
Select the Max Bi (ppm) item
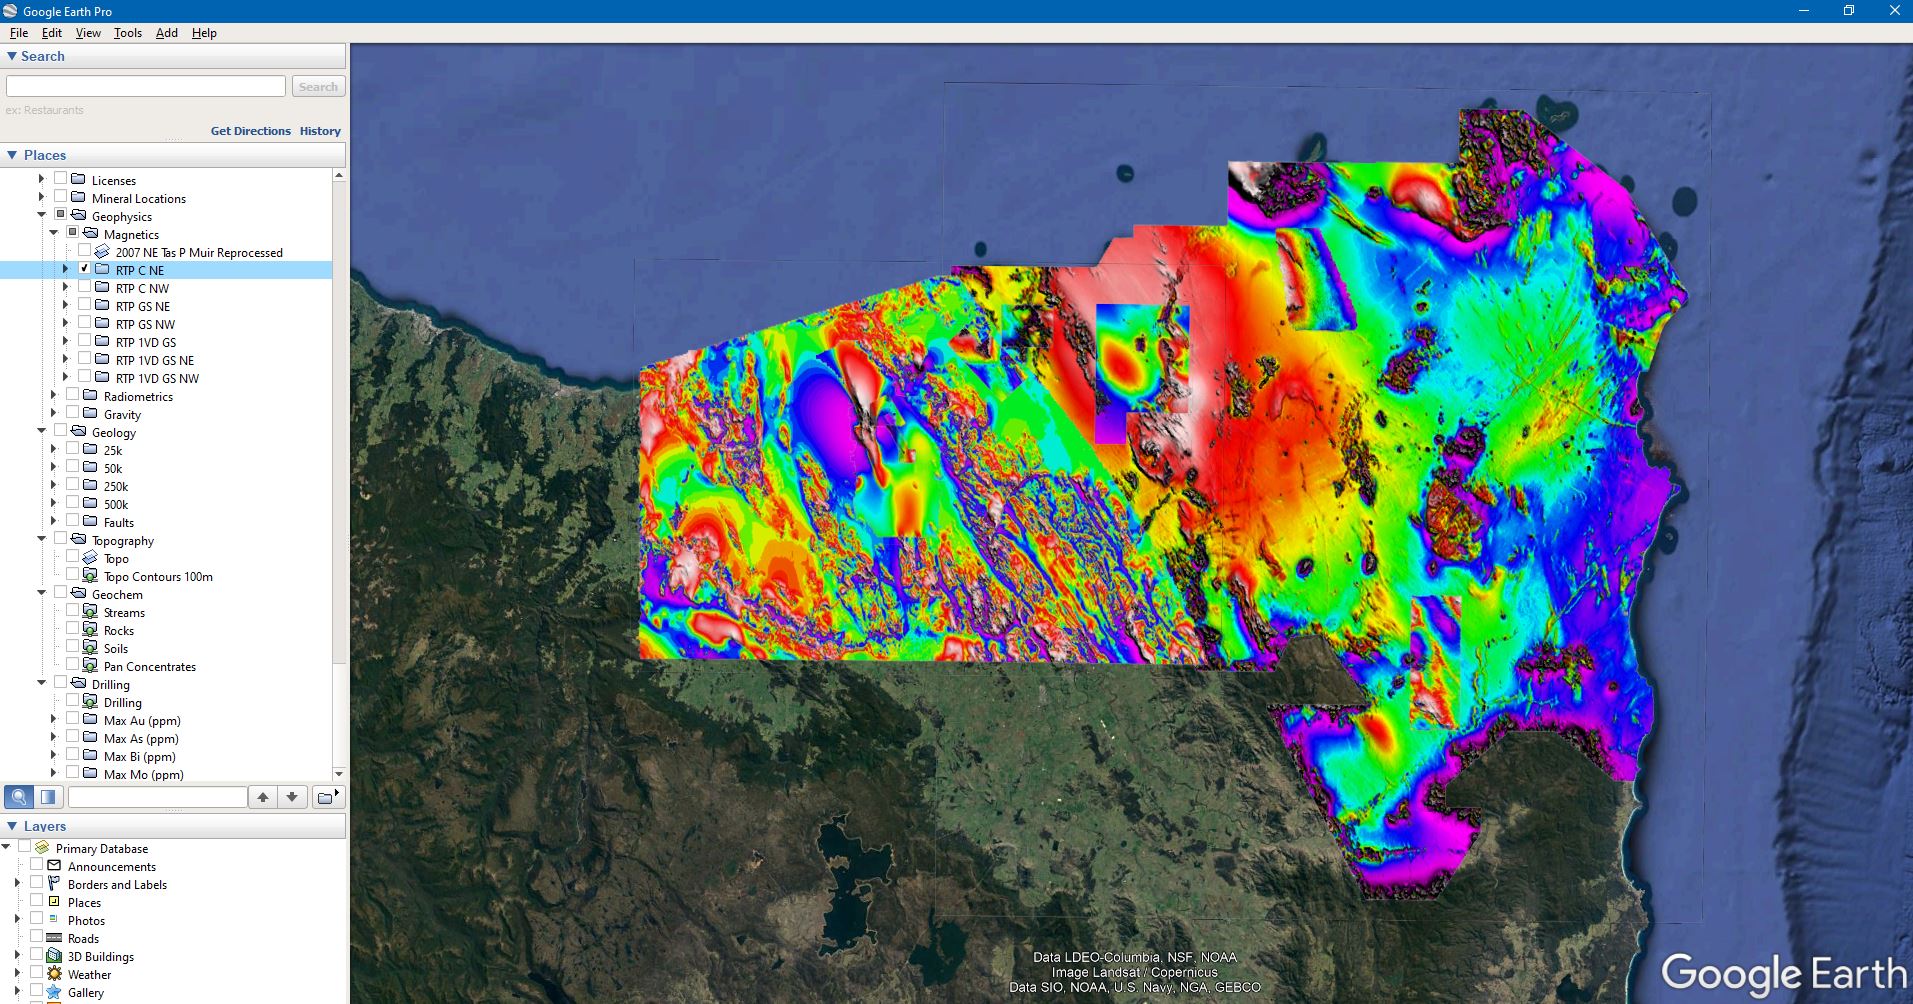pos(140,756)
